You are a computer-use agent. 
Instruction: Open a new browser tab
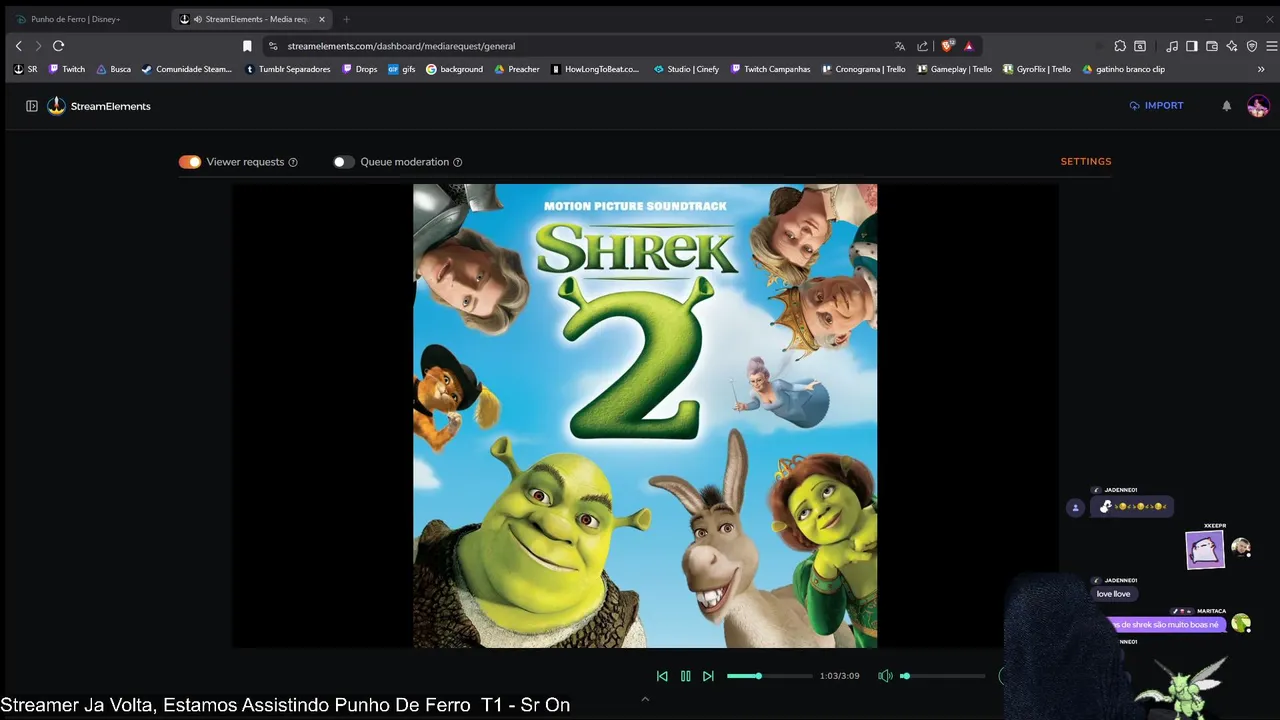tap(346, 19)
